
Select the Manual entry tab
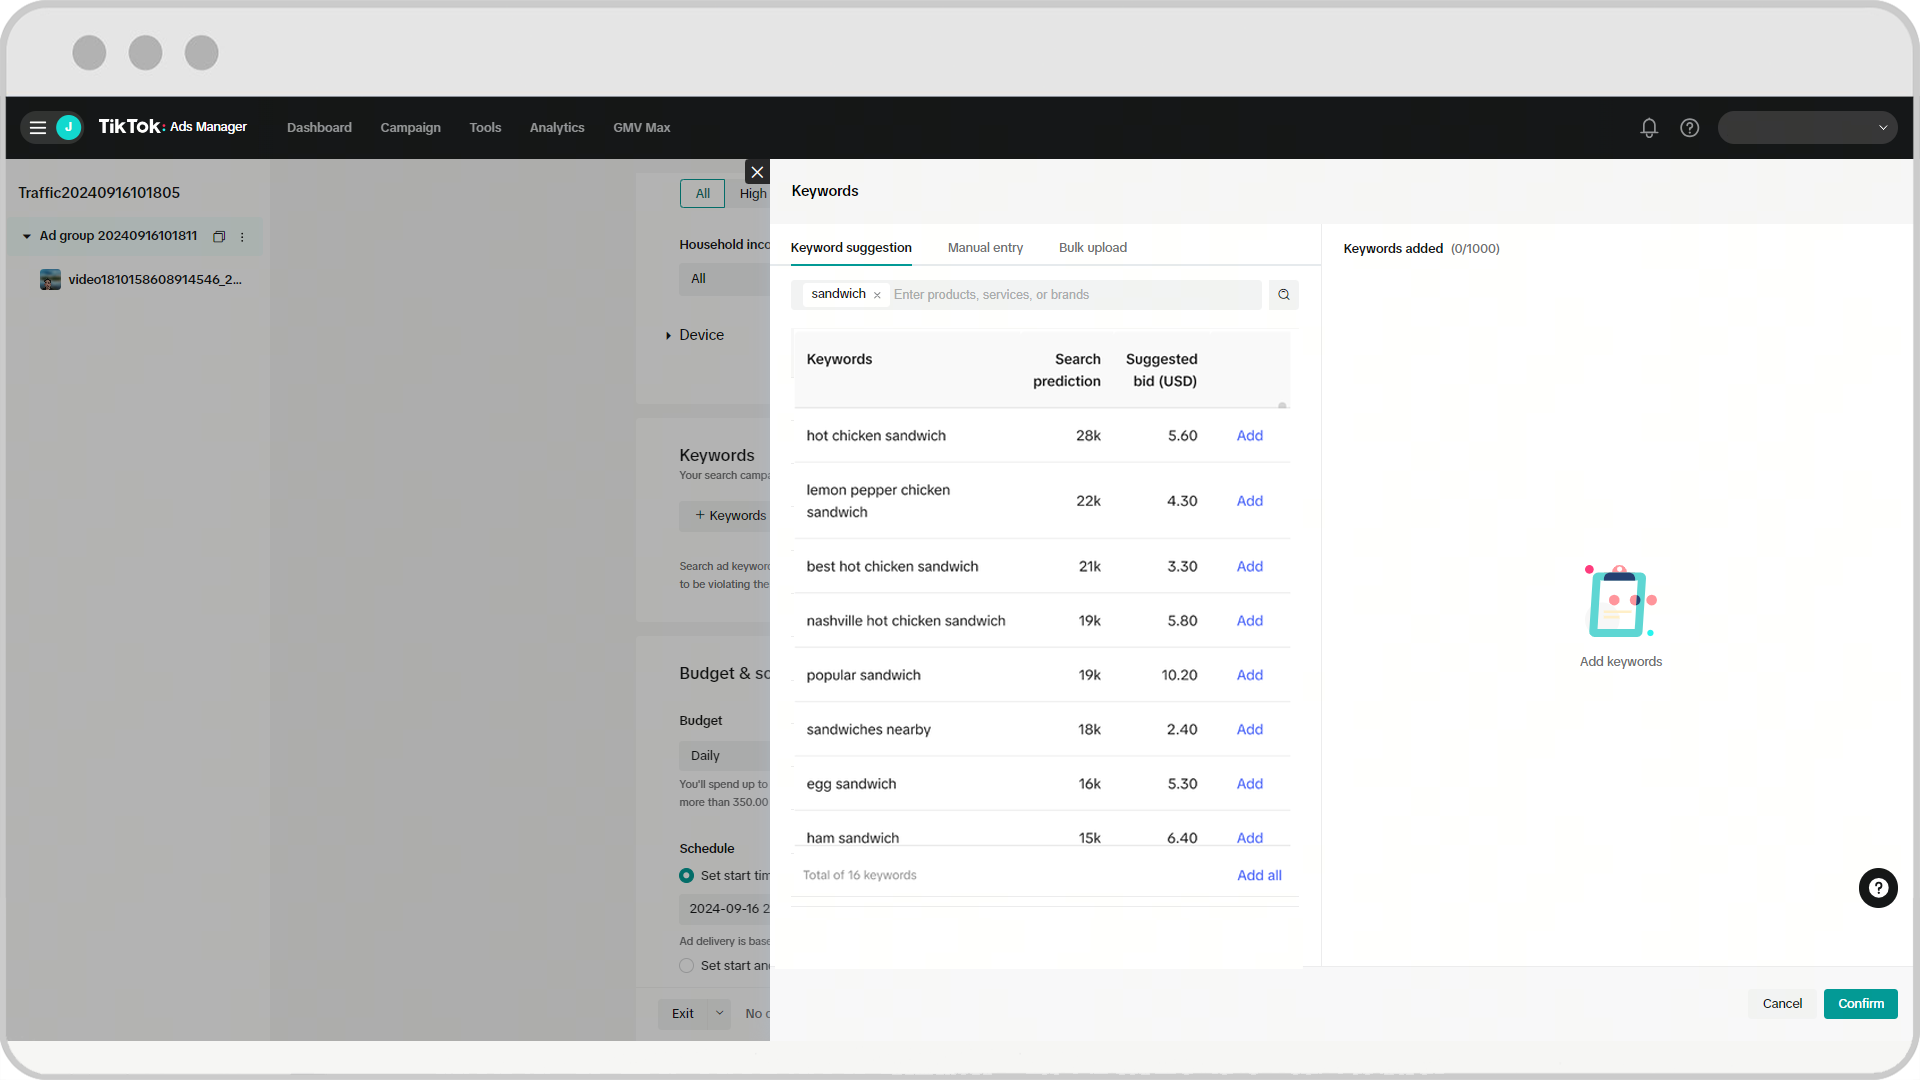[x=985, y=248]
